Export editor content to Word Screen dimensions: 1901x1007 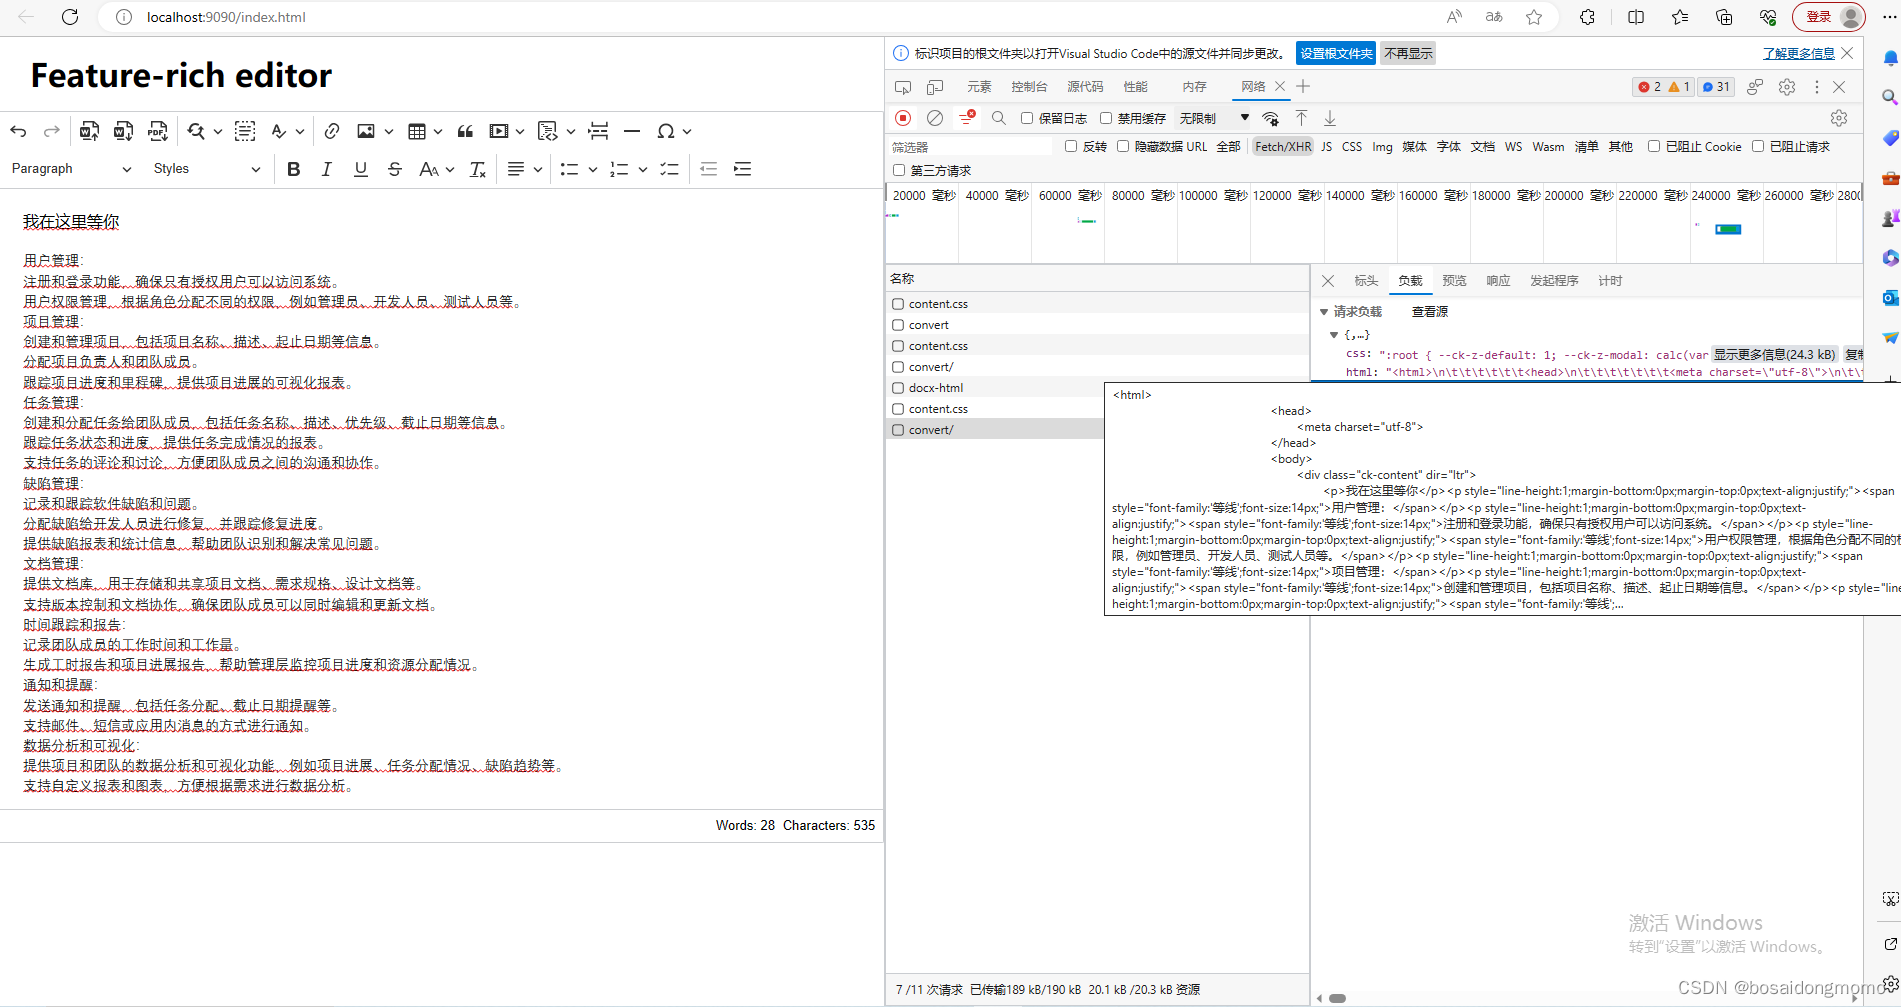point(123,131)
